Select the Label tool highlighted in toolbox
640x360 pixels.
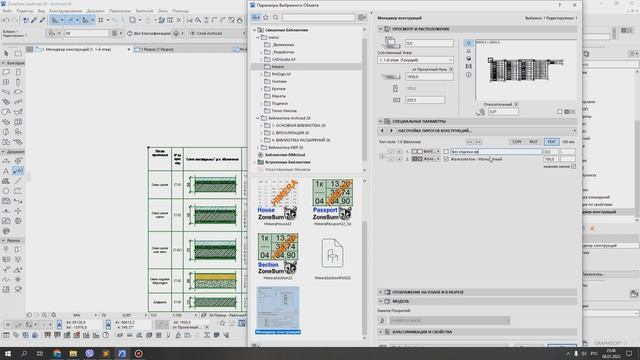click(x=18, y=171)
